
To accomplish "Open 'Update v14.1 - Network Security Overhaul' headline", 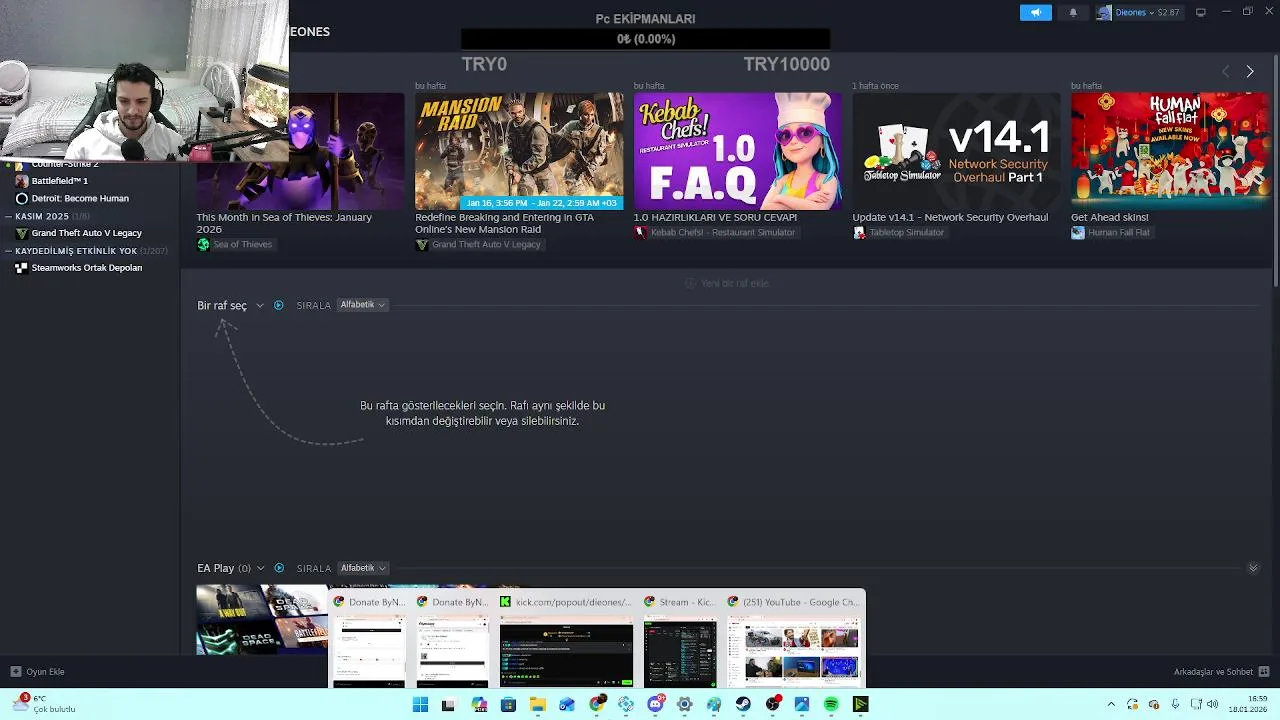I will 950,217.
